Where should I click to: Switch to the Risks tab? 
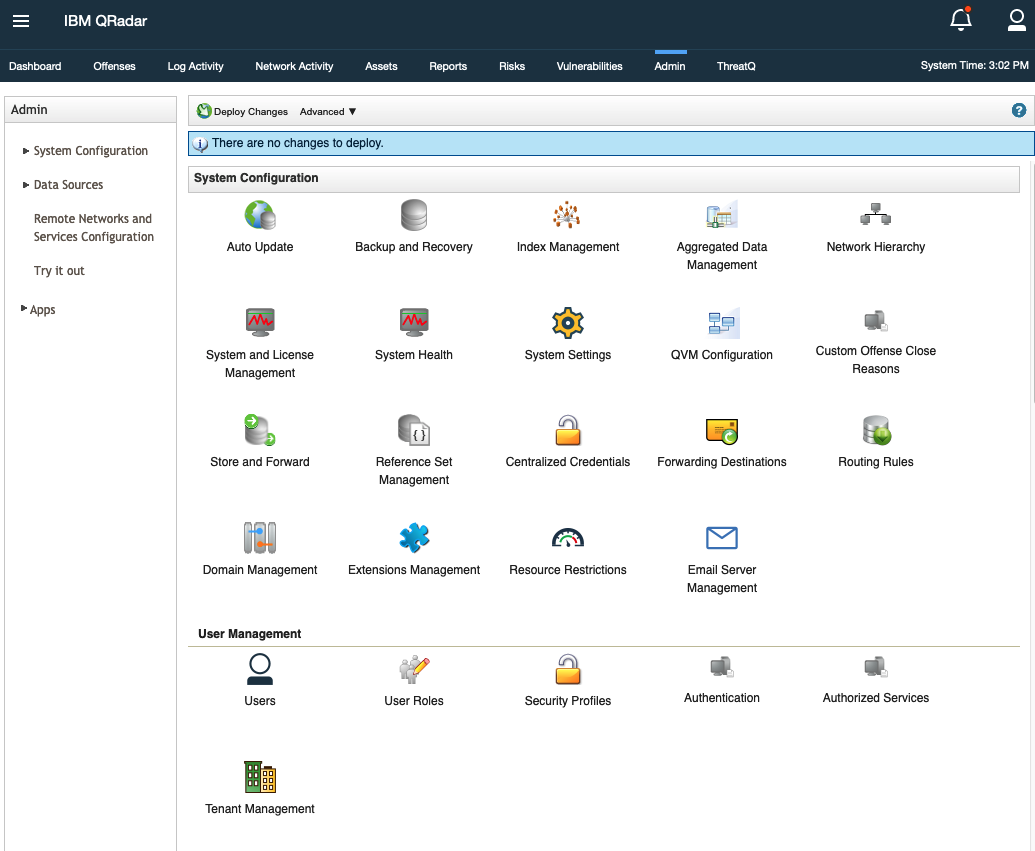coord(512,66)
